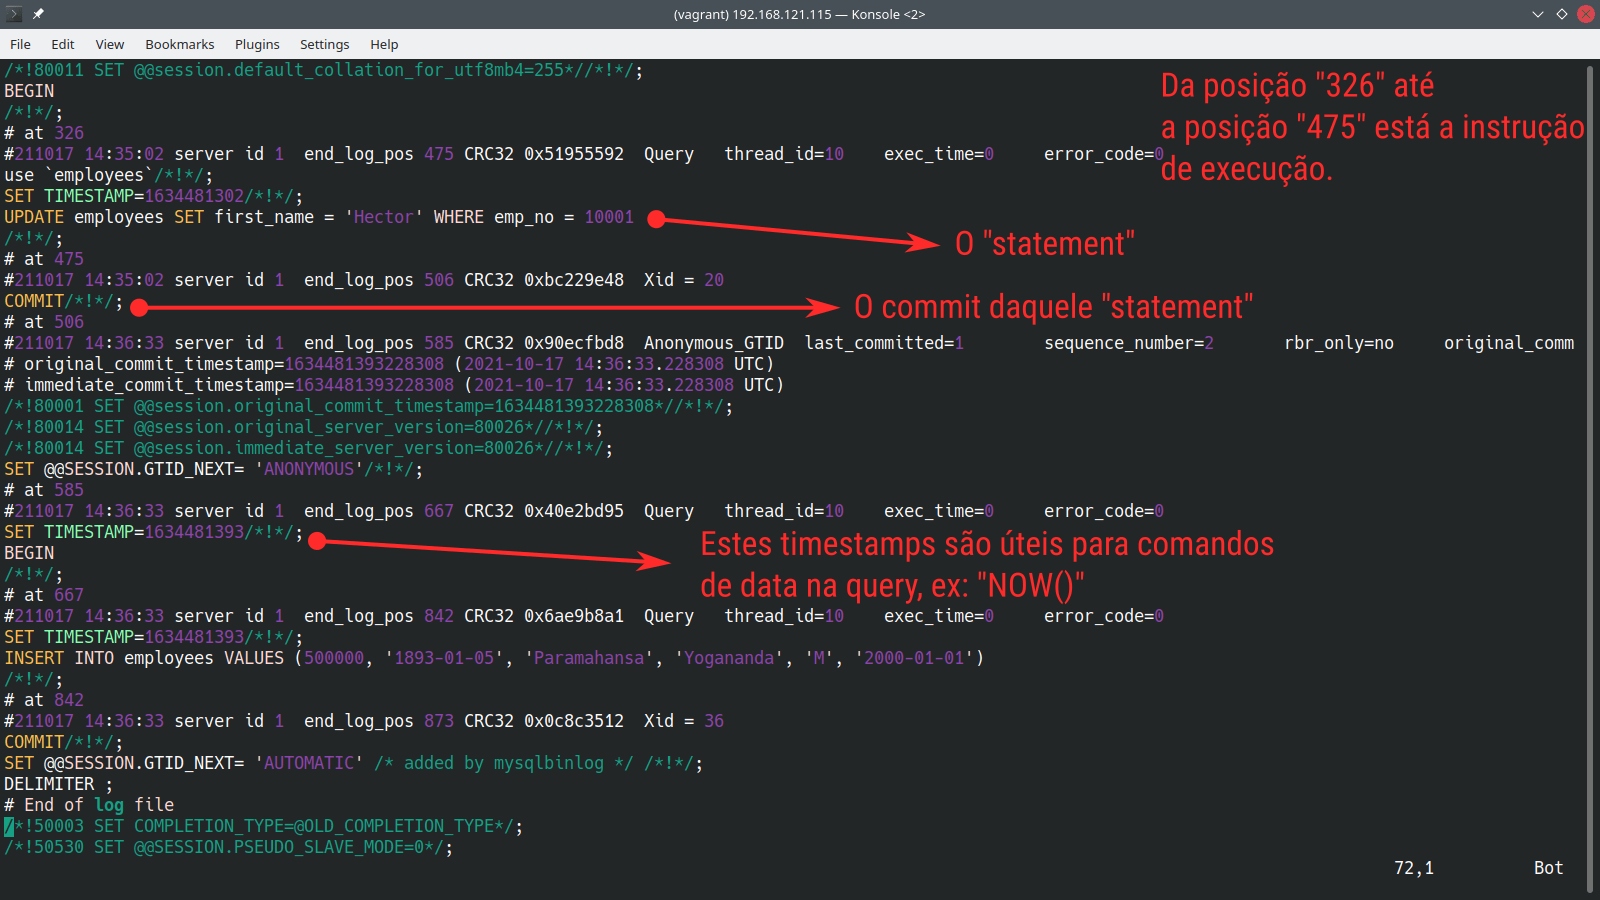Click the minimize chevron icon

point(1537,14)
